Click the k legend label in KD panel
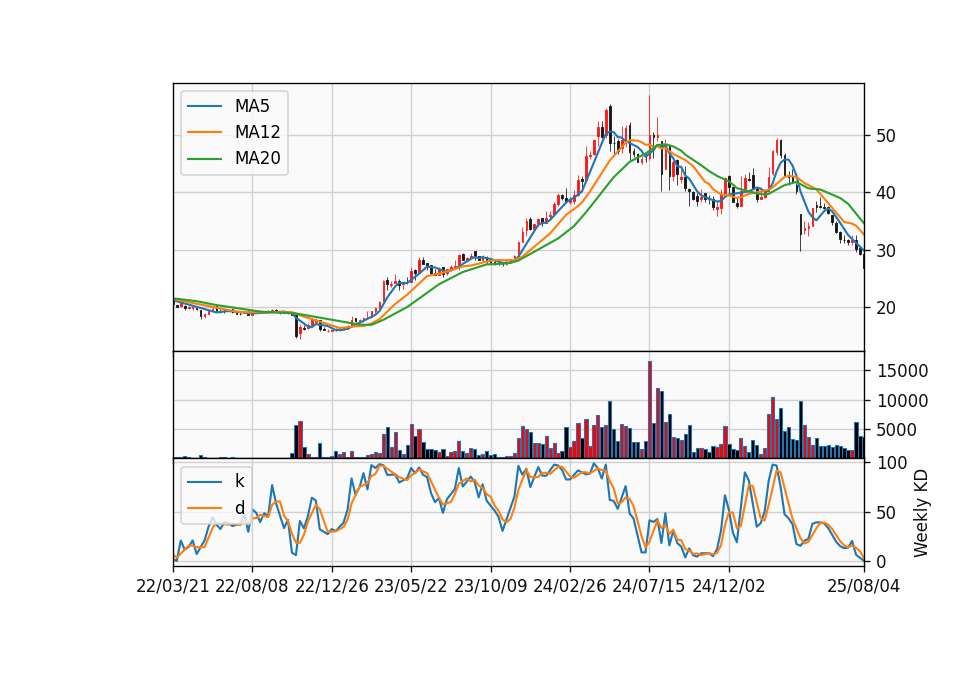Screen dimensions: 960x690 pyautogui.click(x=239, y=481)
